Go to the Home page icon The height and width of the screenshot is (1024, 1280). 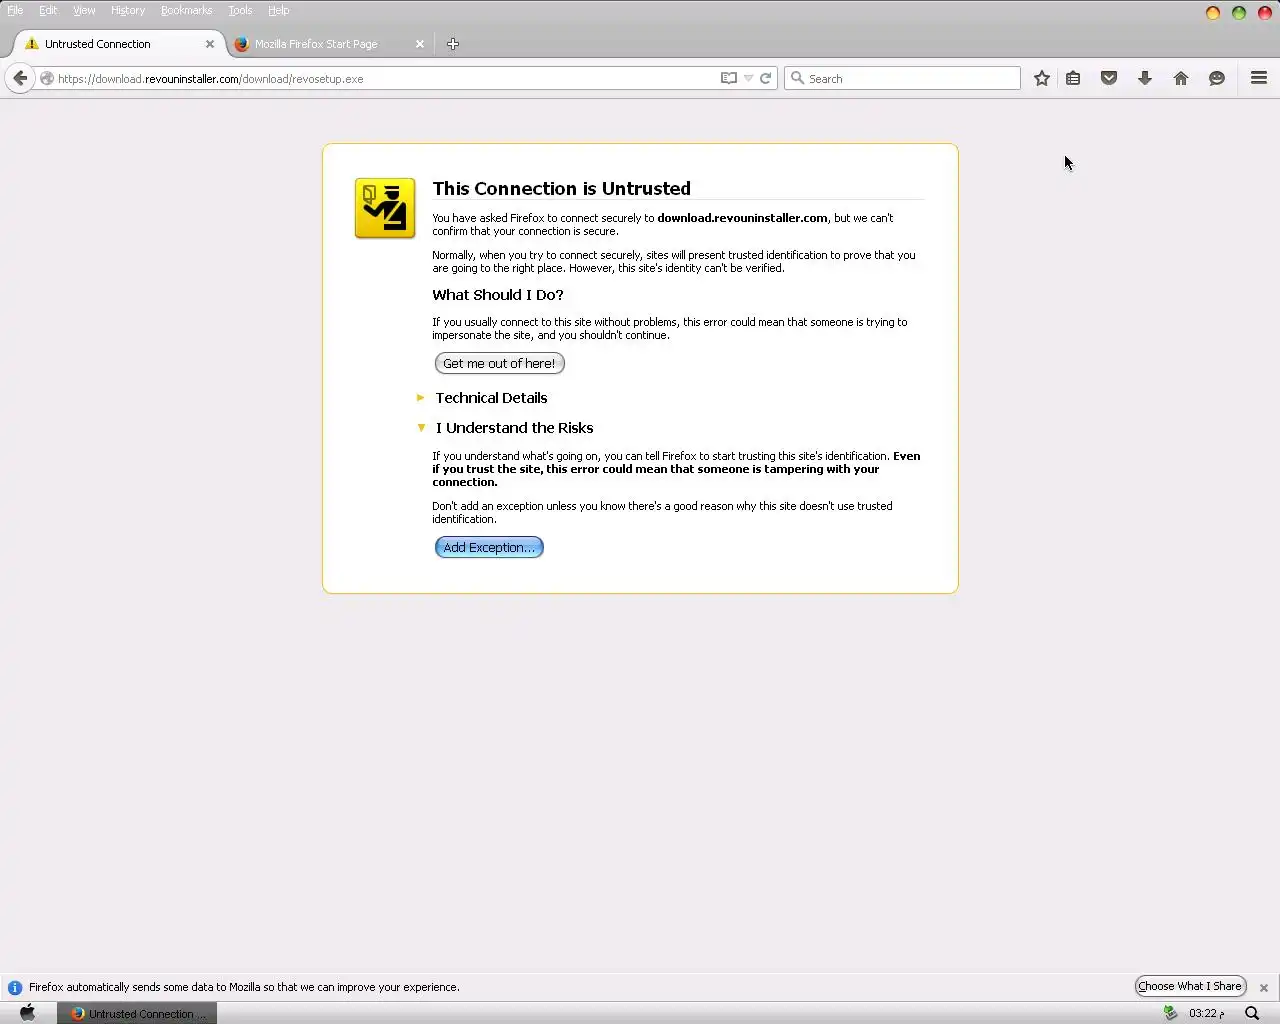[1181, 78]
